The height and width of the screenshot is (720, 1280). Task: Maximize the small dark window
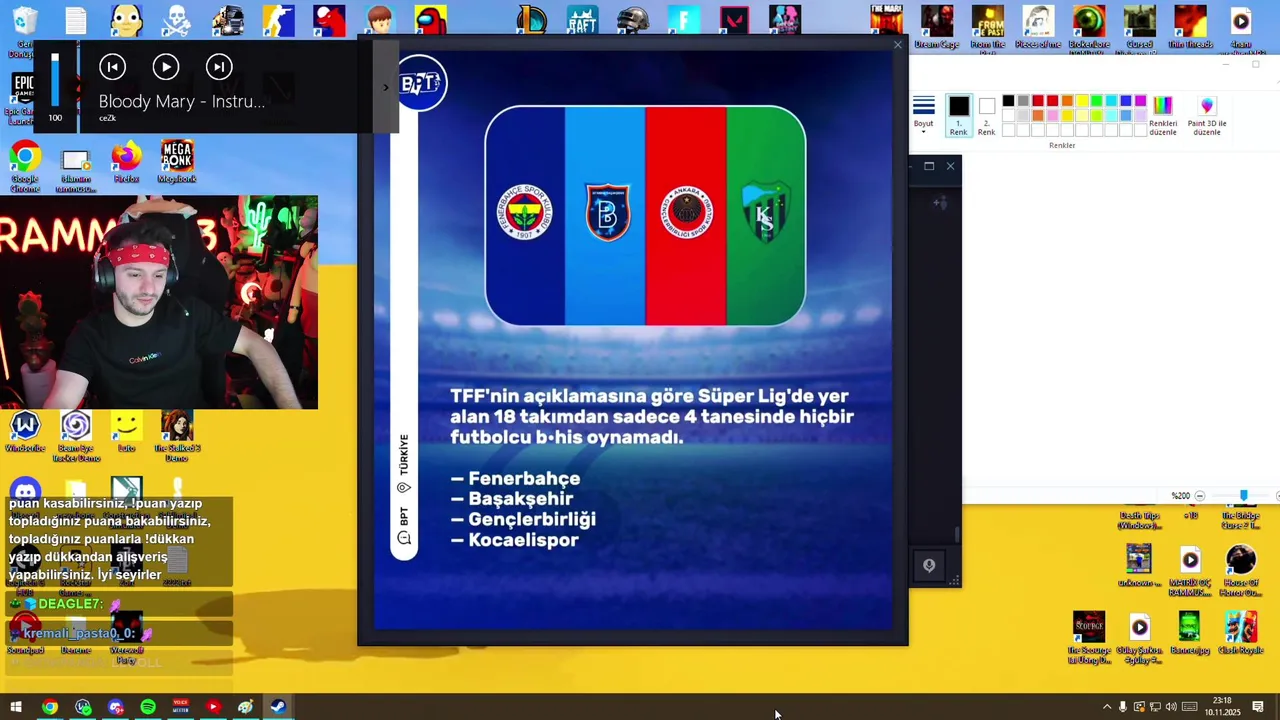[x=929, y=166]
